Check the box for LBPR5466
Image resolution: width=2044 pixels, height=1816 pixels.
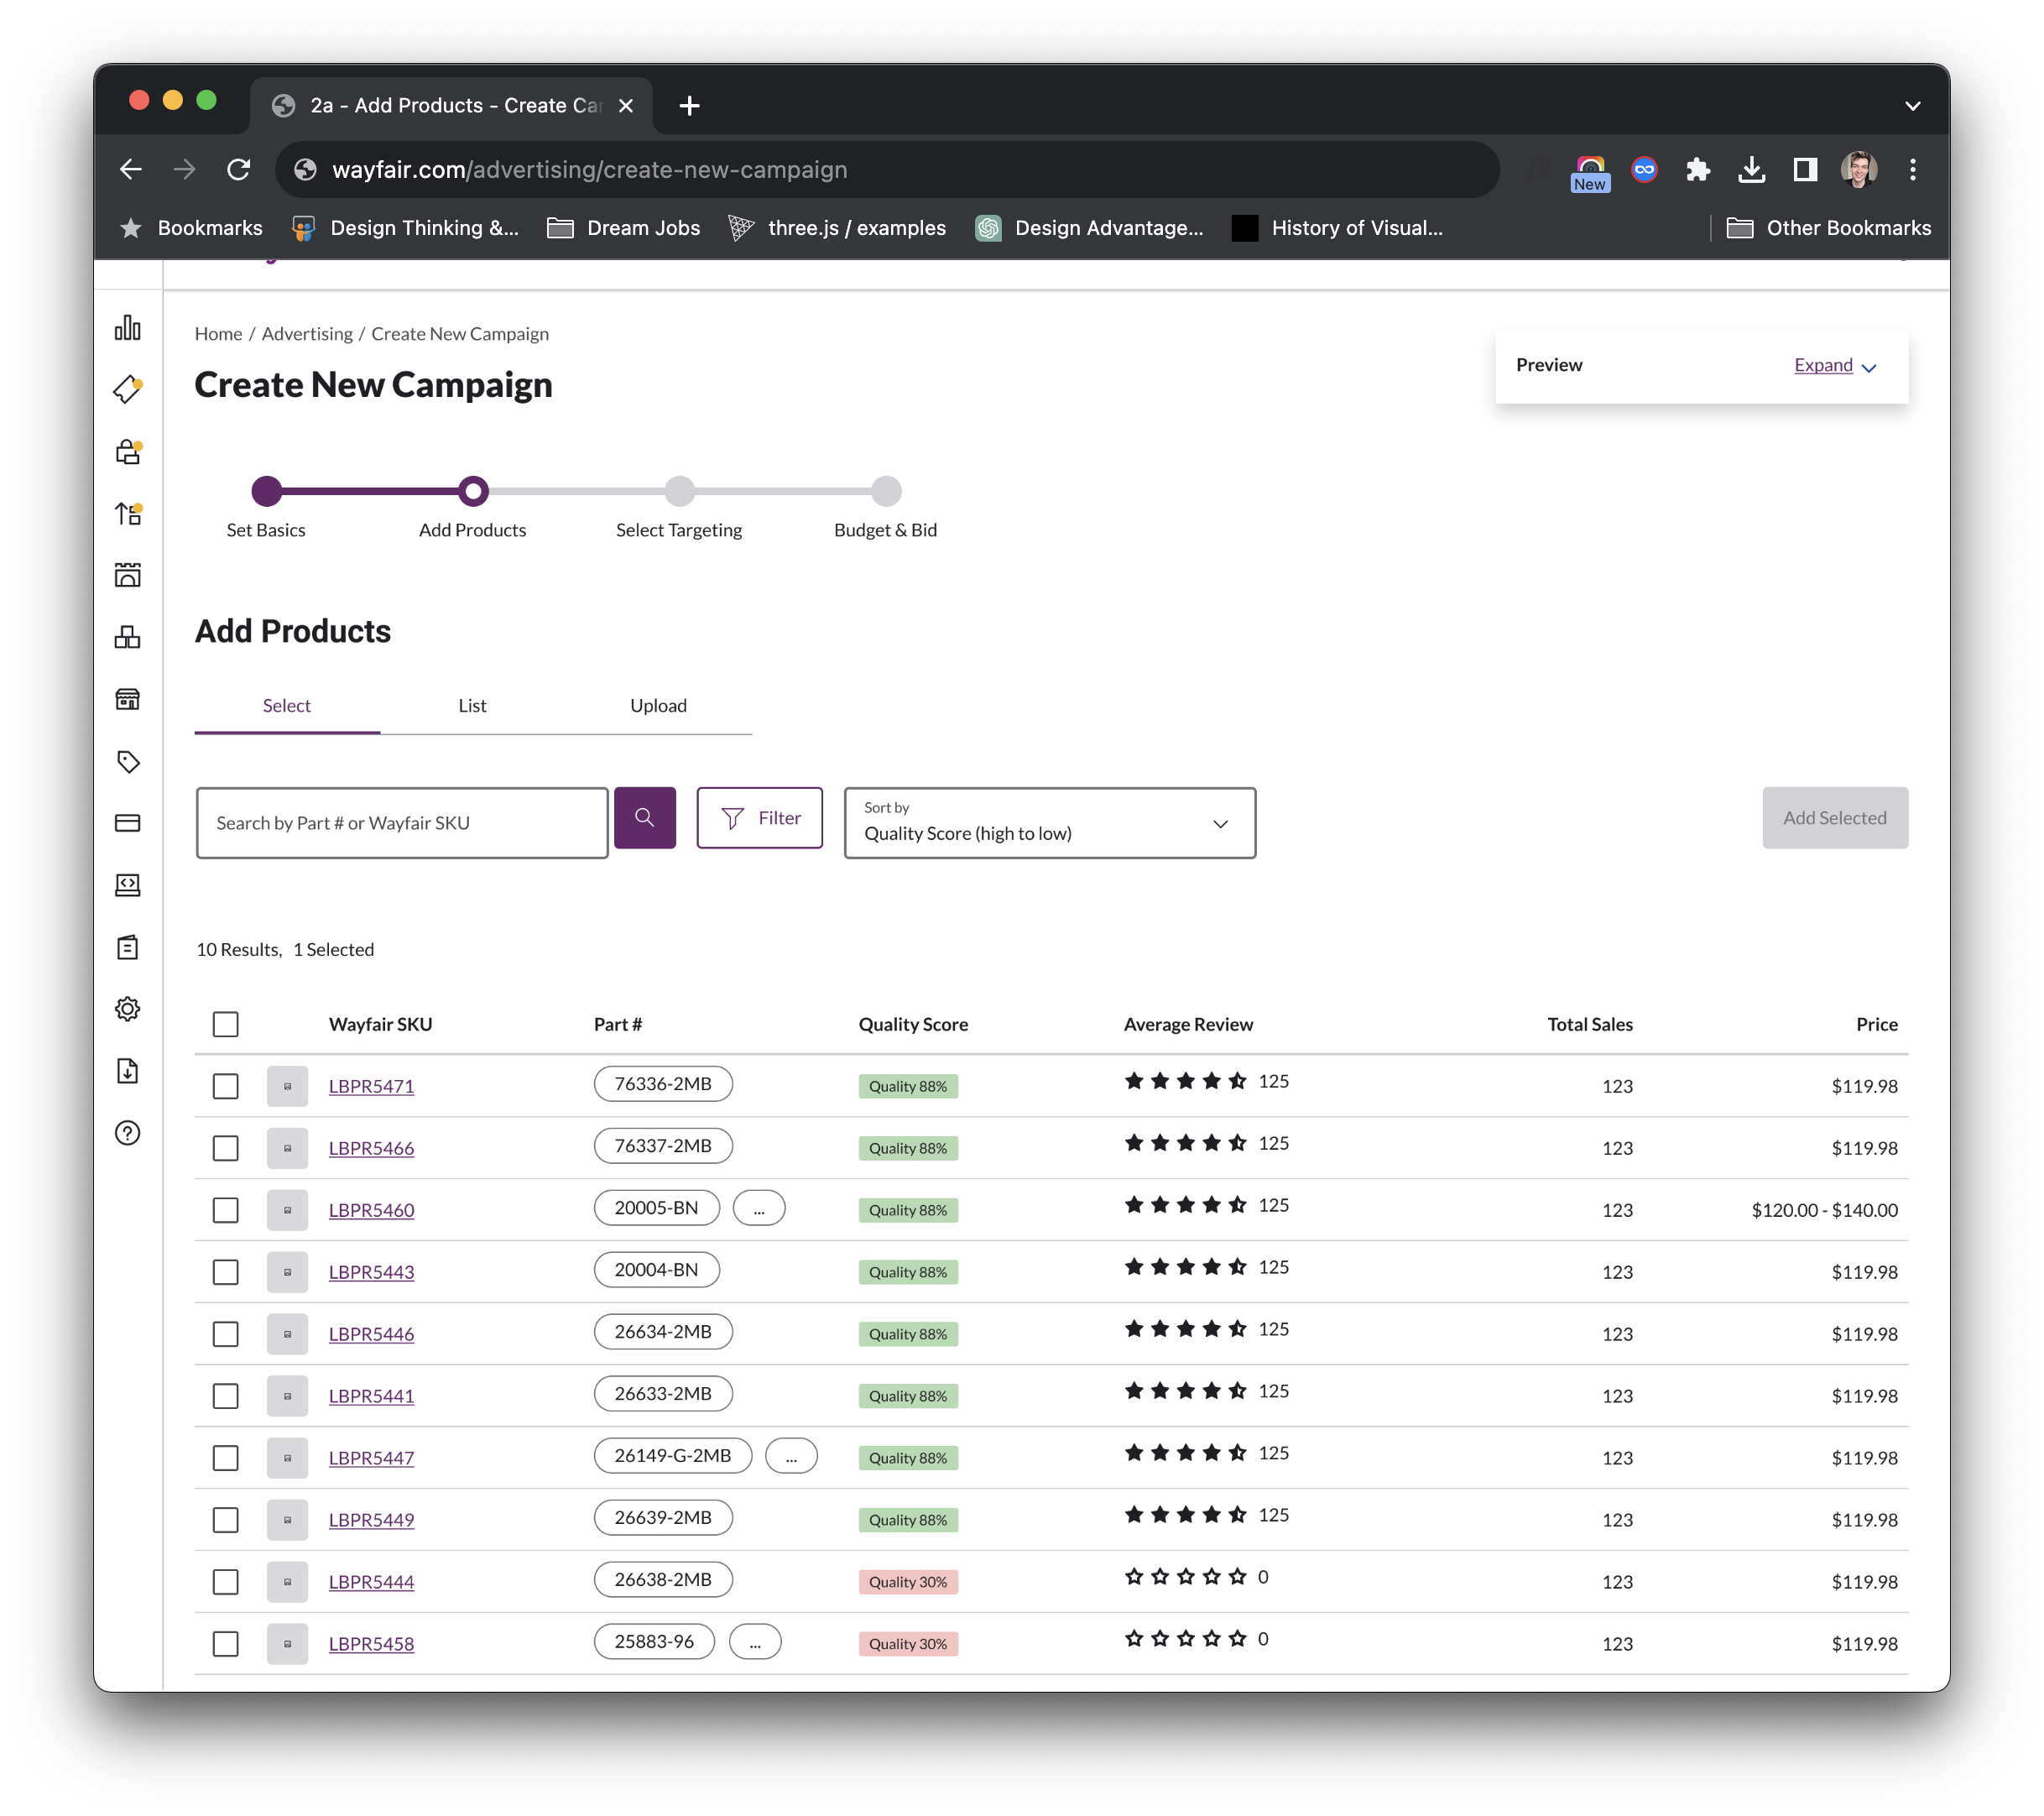click(226, 1148)
